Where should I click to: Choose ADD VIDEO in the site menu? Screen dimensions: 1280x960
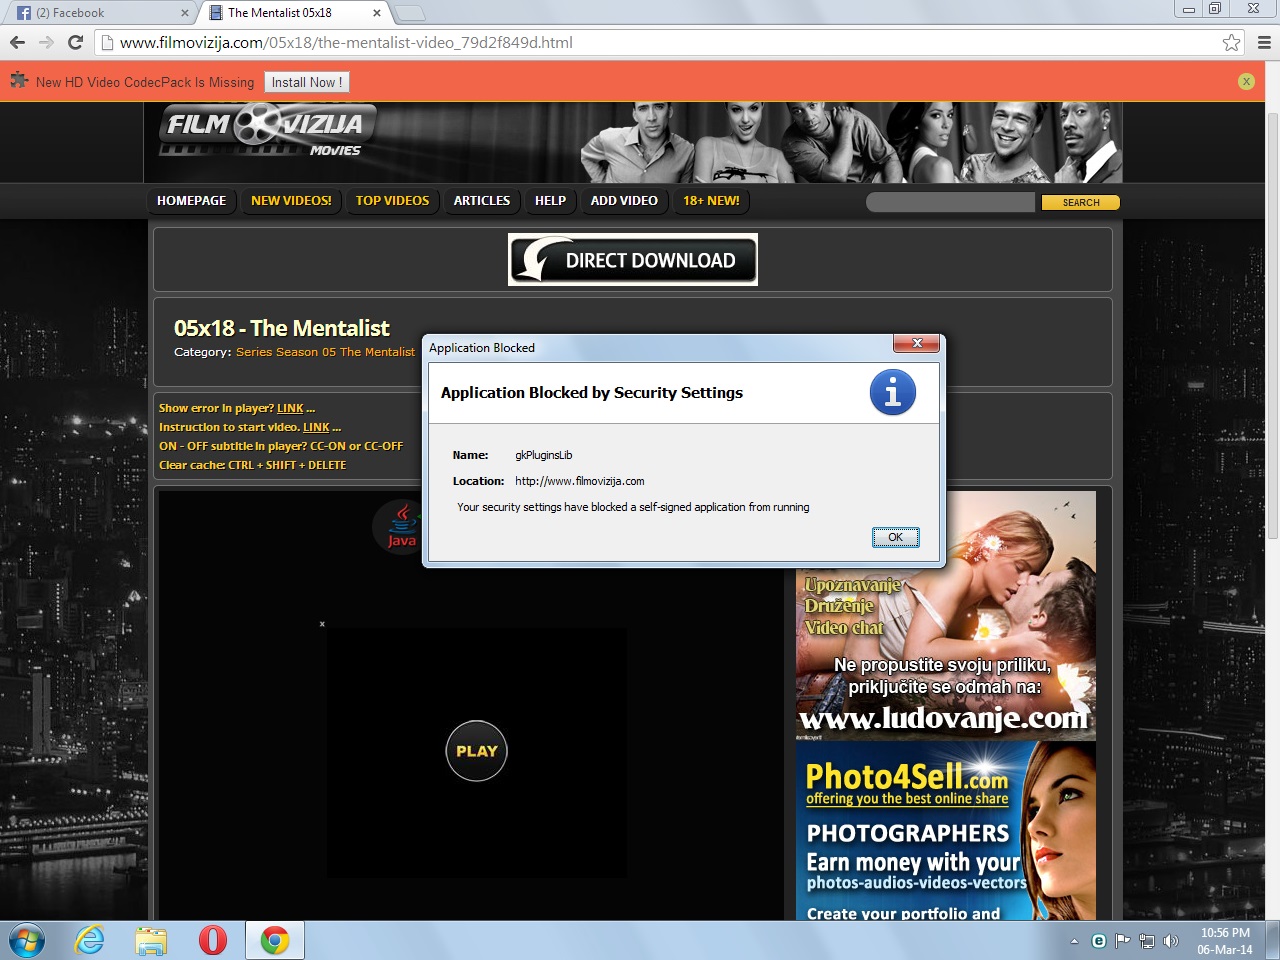(x=624, y=201)
